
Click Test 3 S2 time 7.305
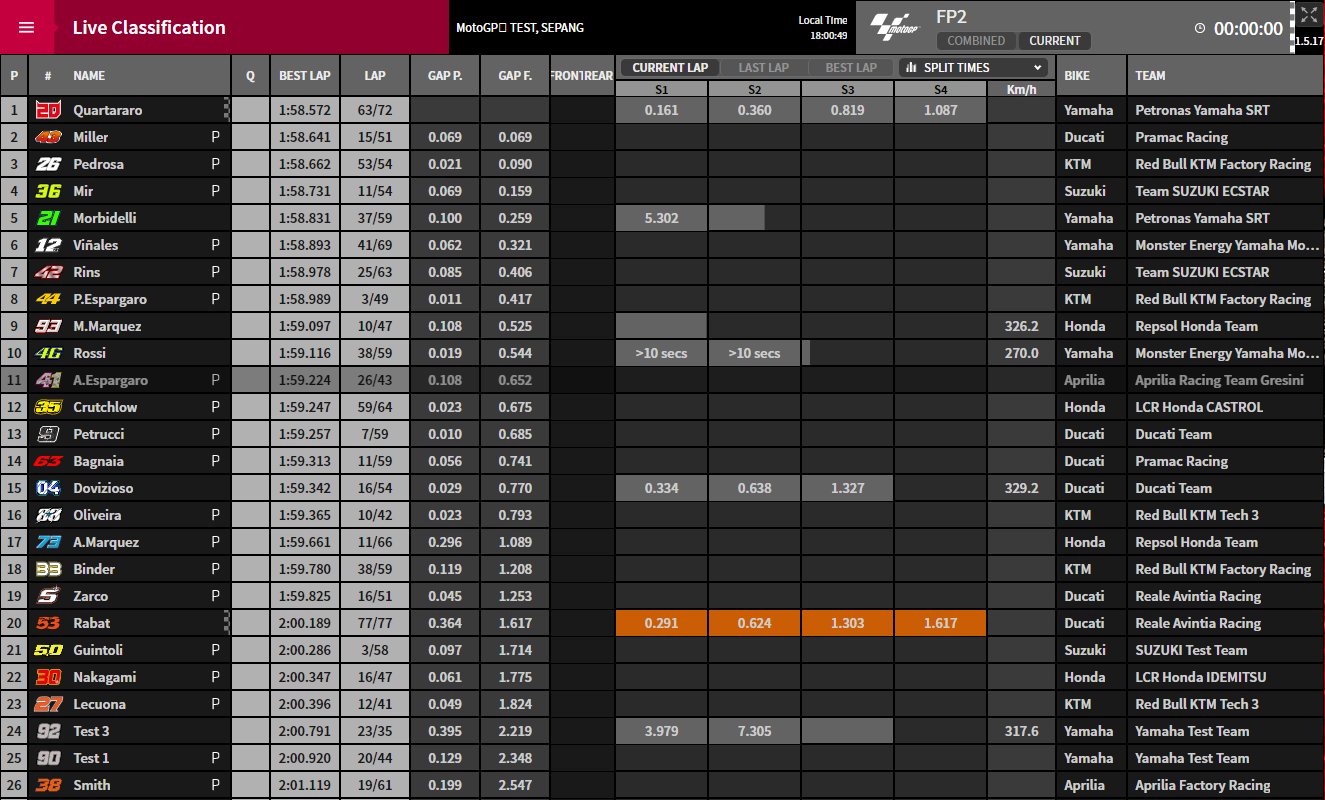pos(754,731)
